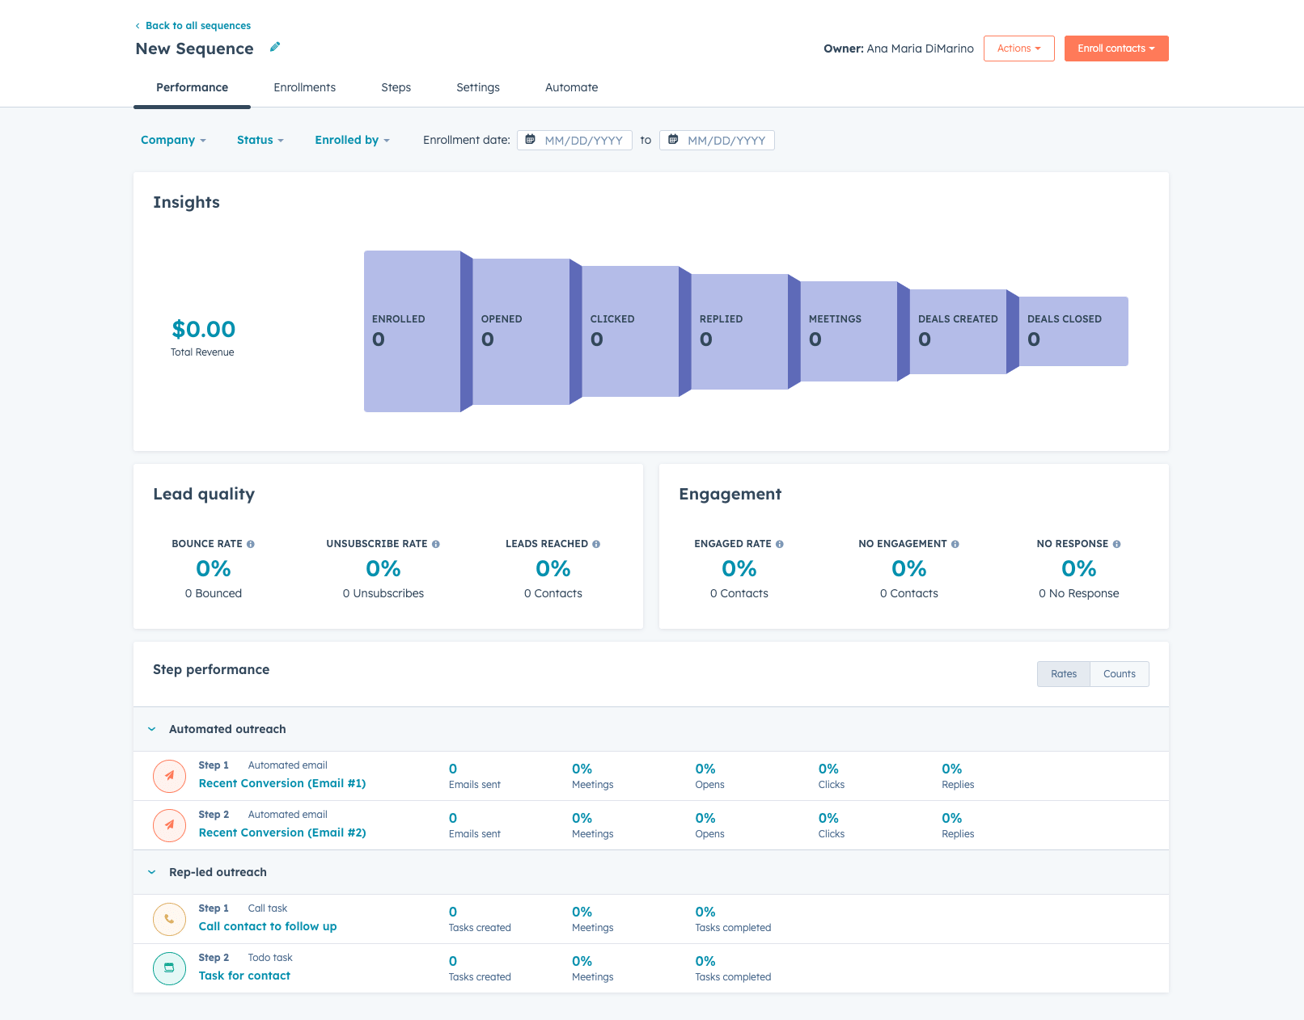Viewport: 1304px width, 1020px height.
Task: Click the phone icon on the call task step
Action: (x=169, y=918)
